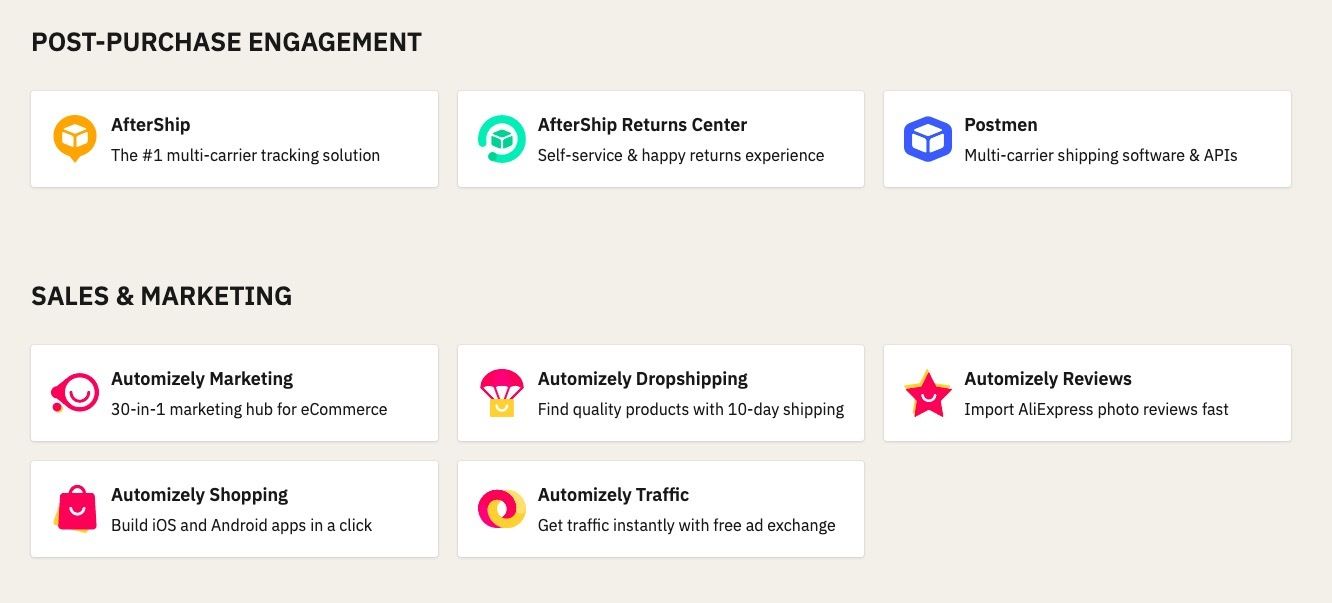The height and width of the screenshot is (603, 1332).
Task: Click the Automizely Dropshipping parachute icon
Action: 502,393
